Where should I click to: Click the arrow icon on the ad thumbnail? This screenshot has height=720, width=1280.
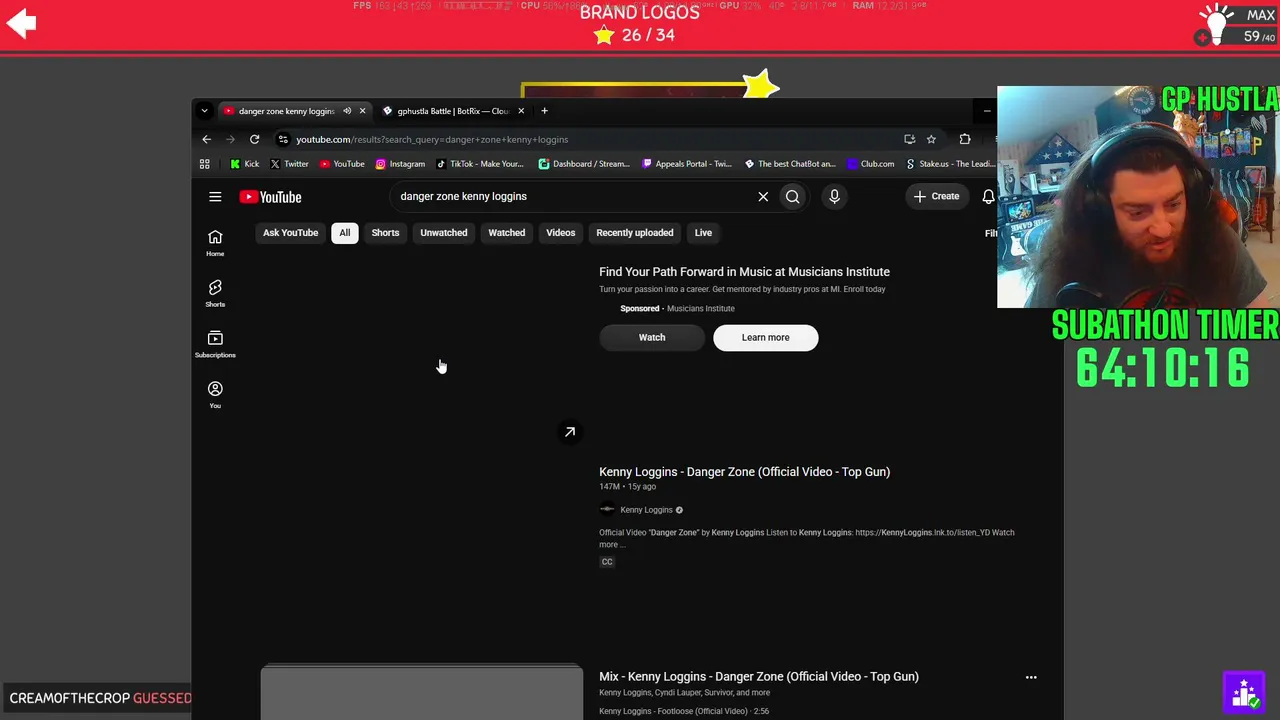pos(570,432)
